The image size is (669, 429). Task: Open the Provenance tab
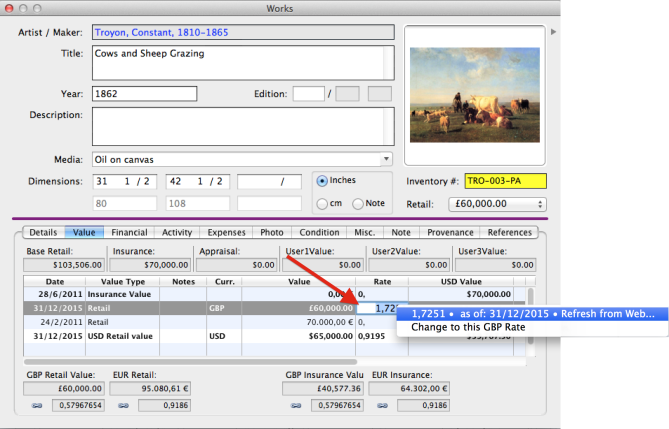pyautogui.click(x=449, y=232)
